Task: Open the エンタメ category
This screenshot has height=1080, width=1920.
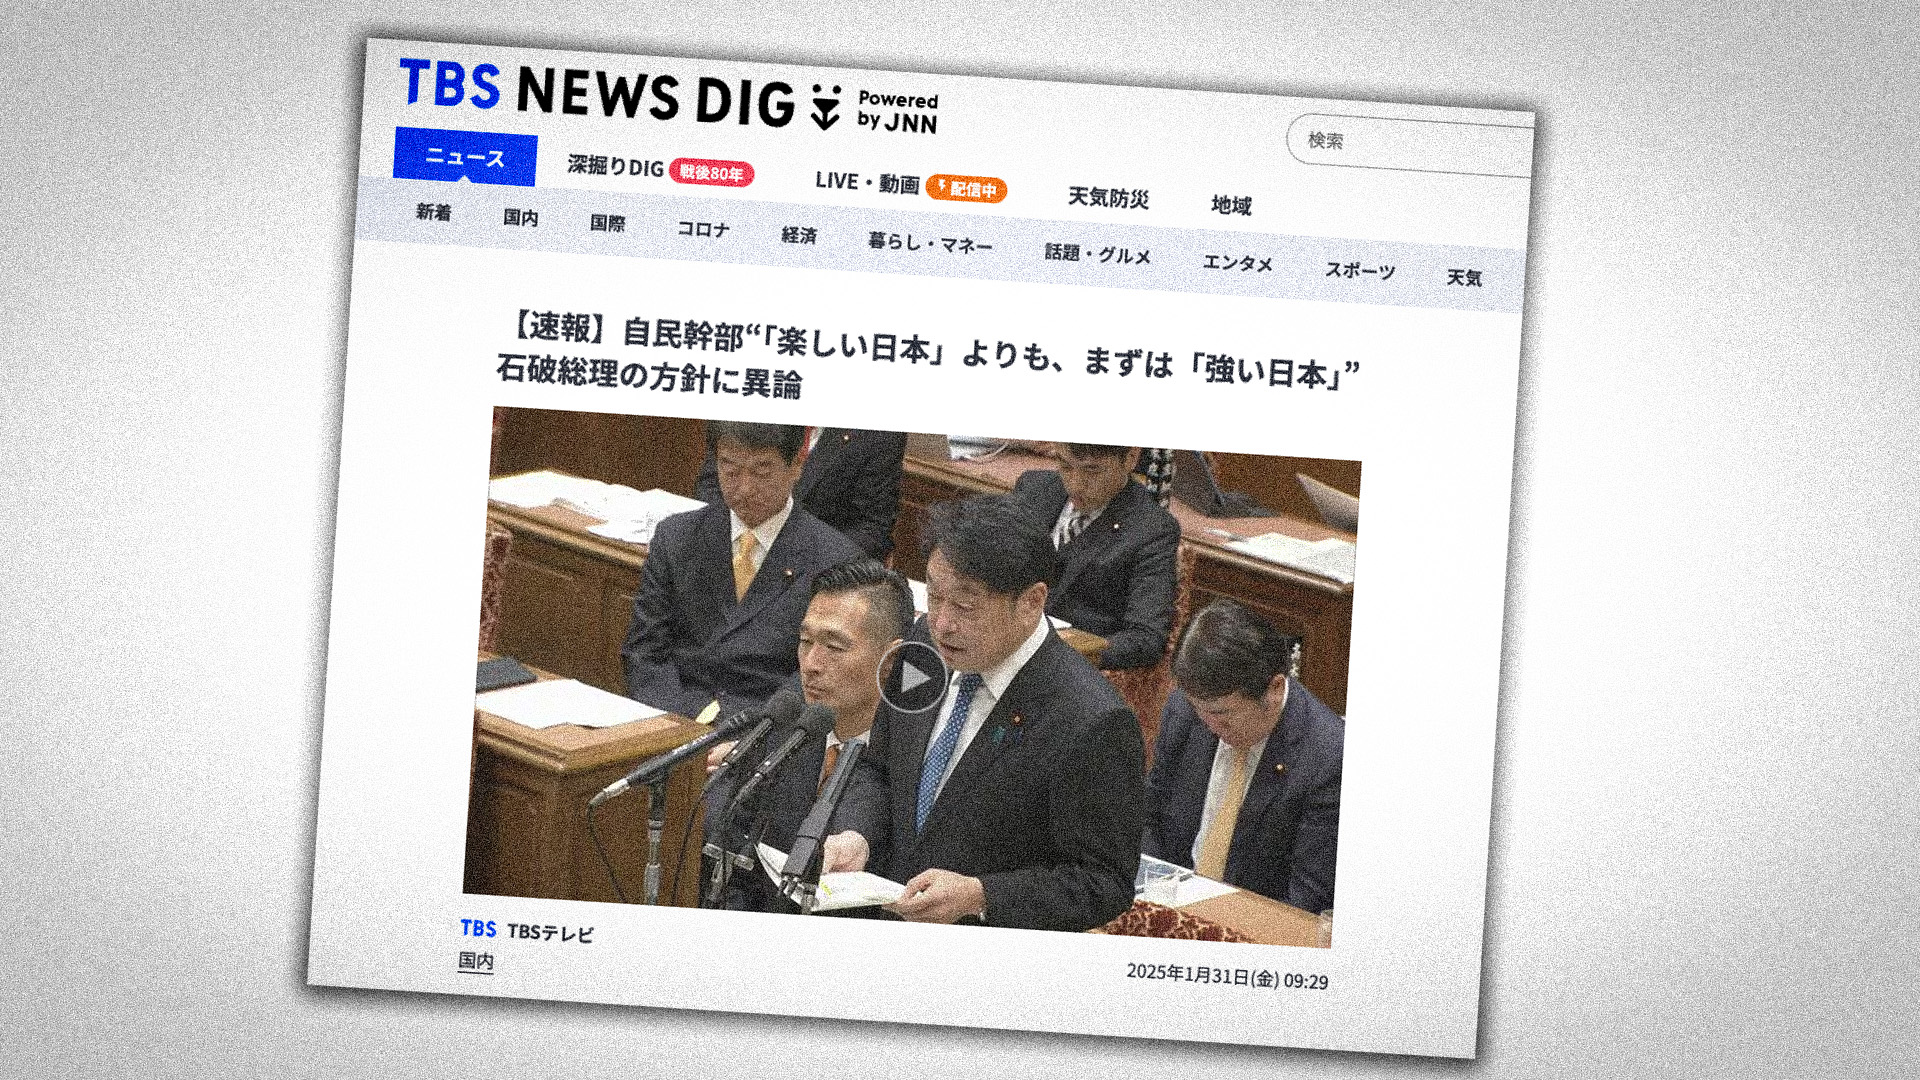Action: [1237, 263]
